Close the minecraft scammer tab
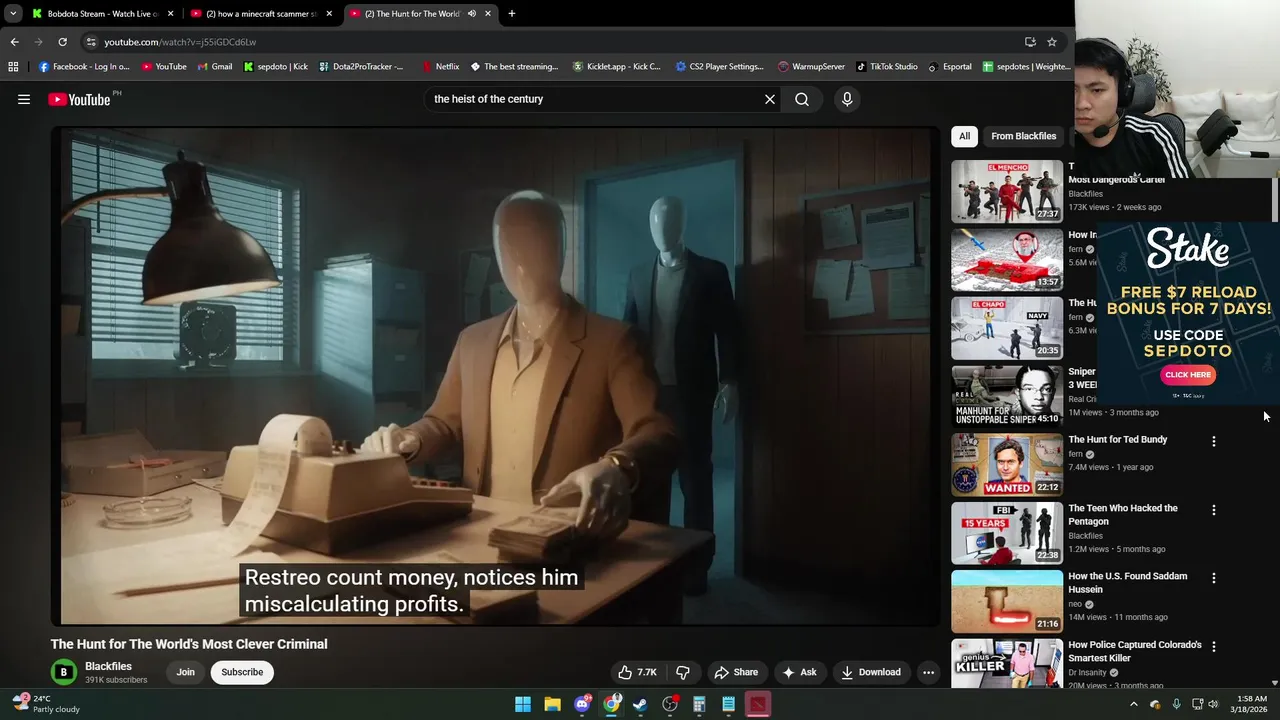 pos(329,14)
